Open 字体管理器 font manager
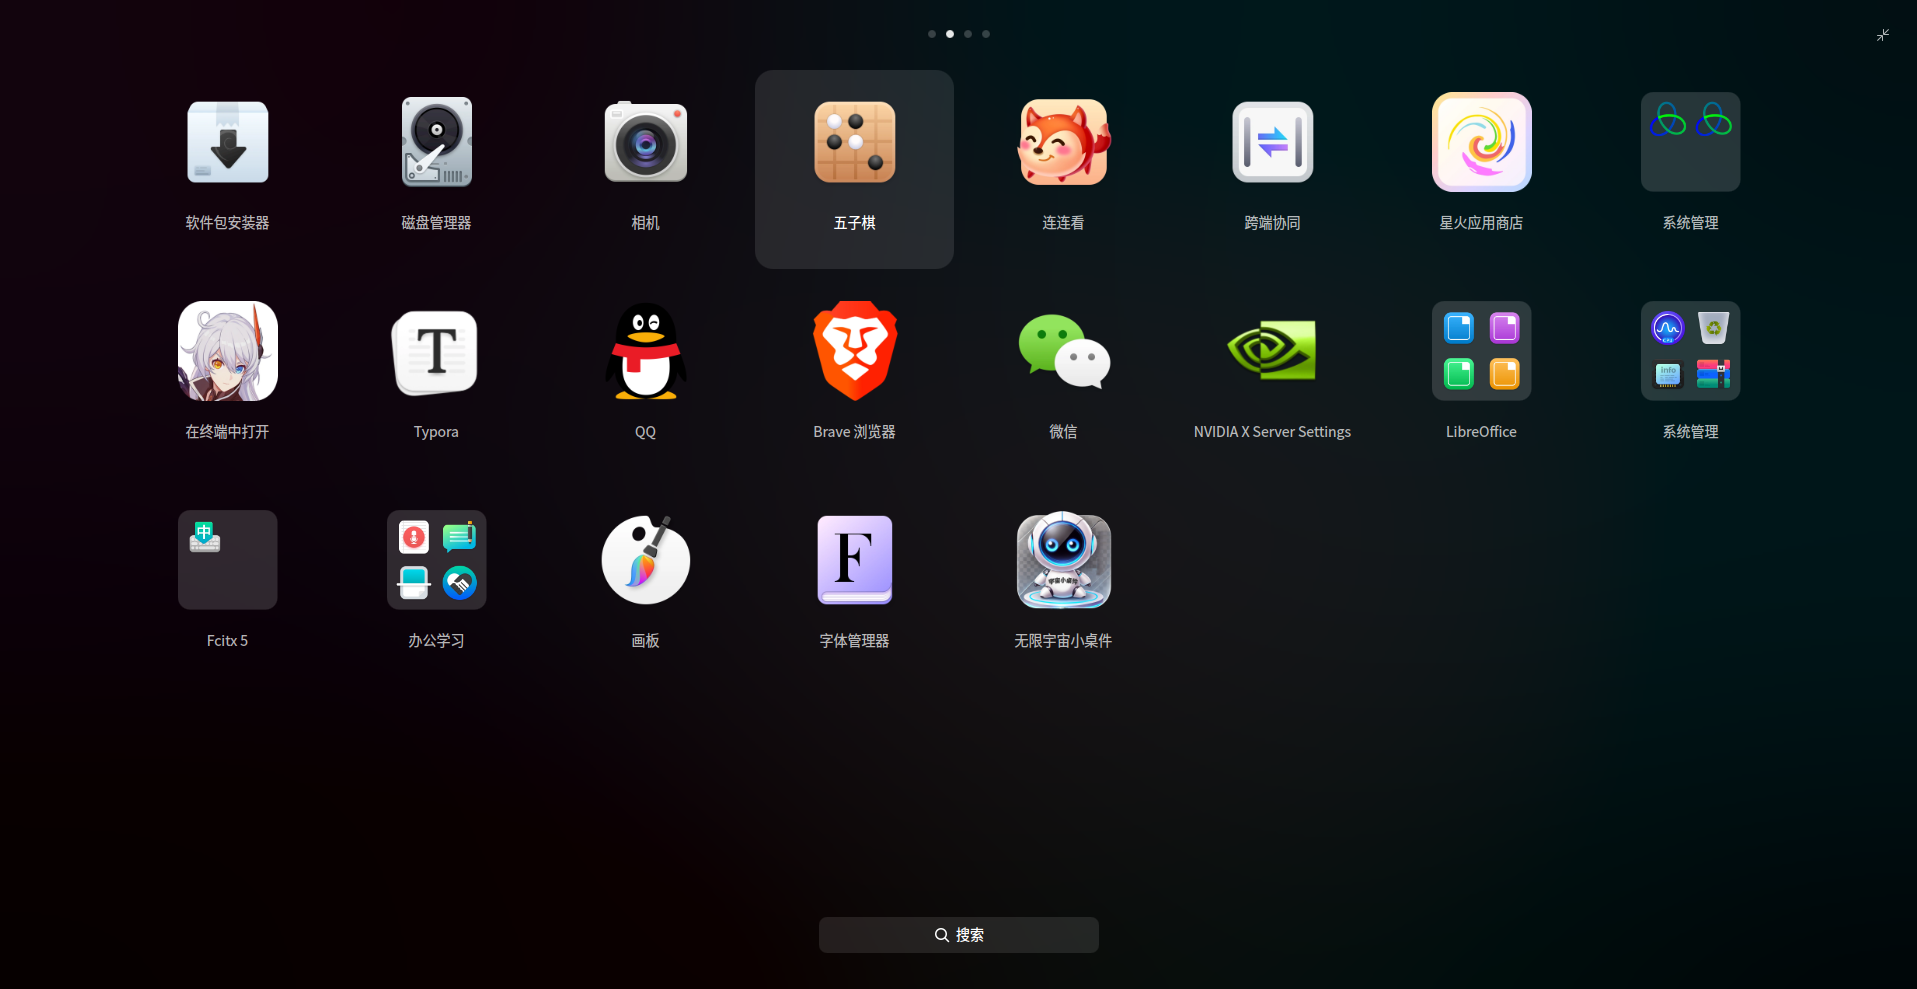Image resolution: width=1917 pixels, height=989 pixels. (855, 560)
